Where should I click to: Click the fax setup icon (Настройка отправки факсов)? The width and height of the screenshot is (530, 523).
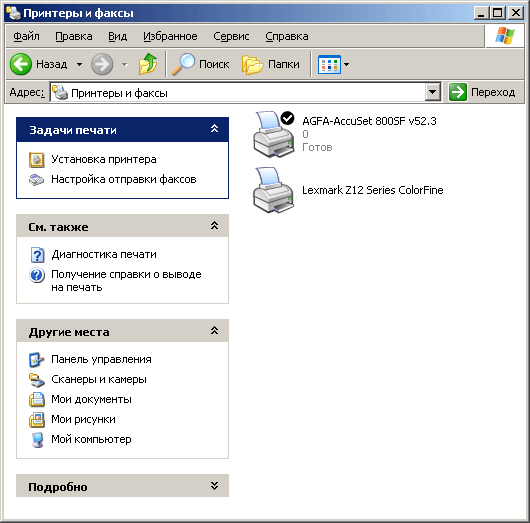[x=37, y=180]
